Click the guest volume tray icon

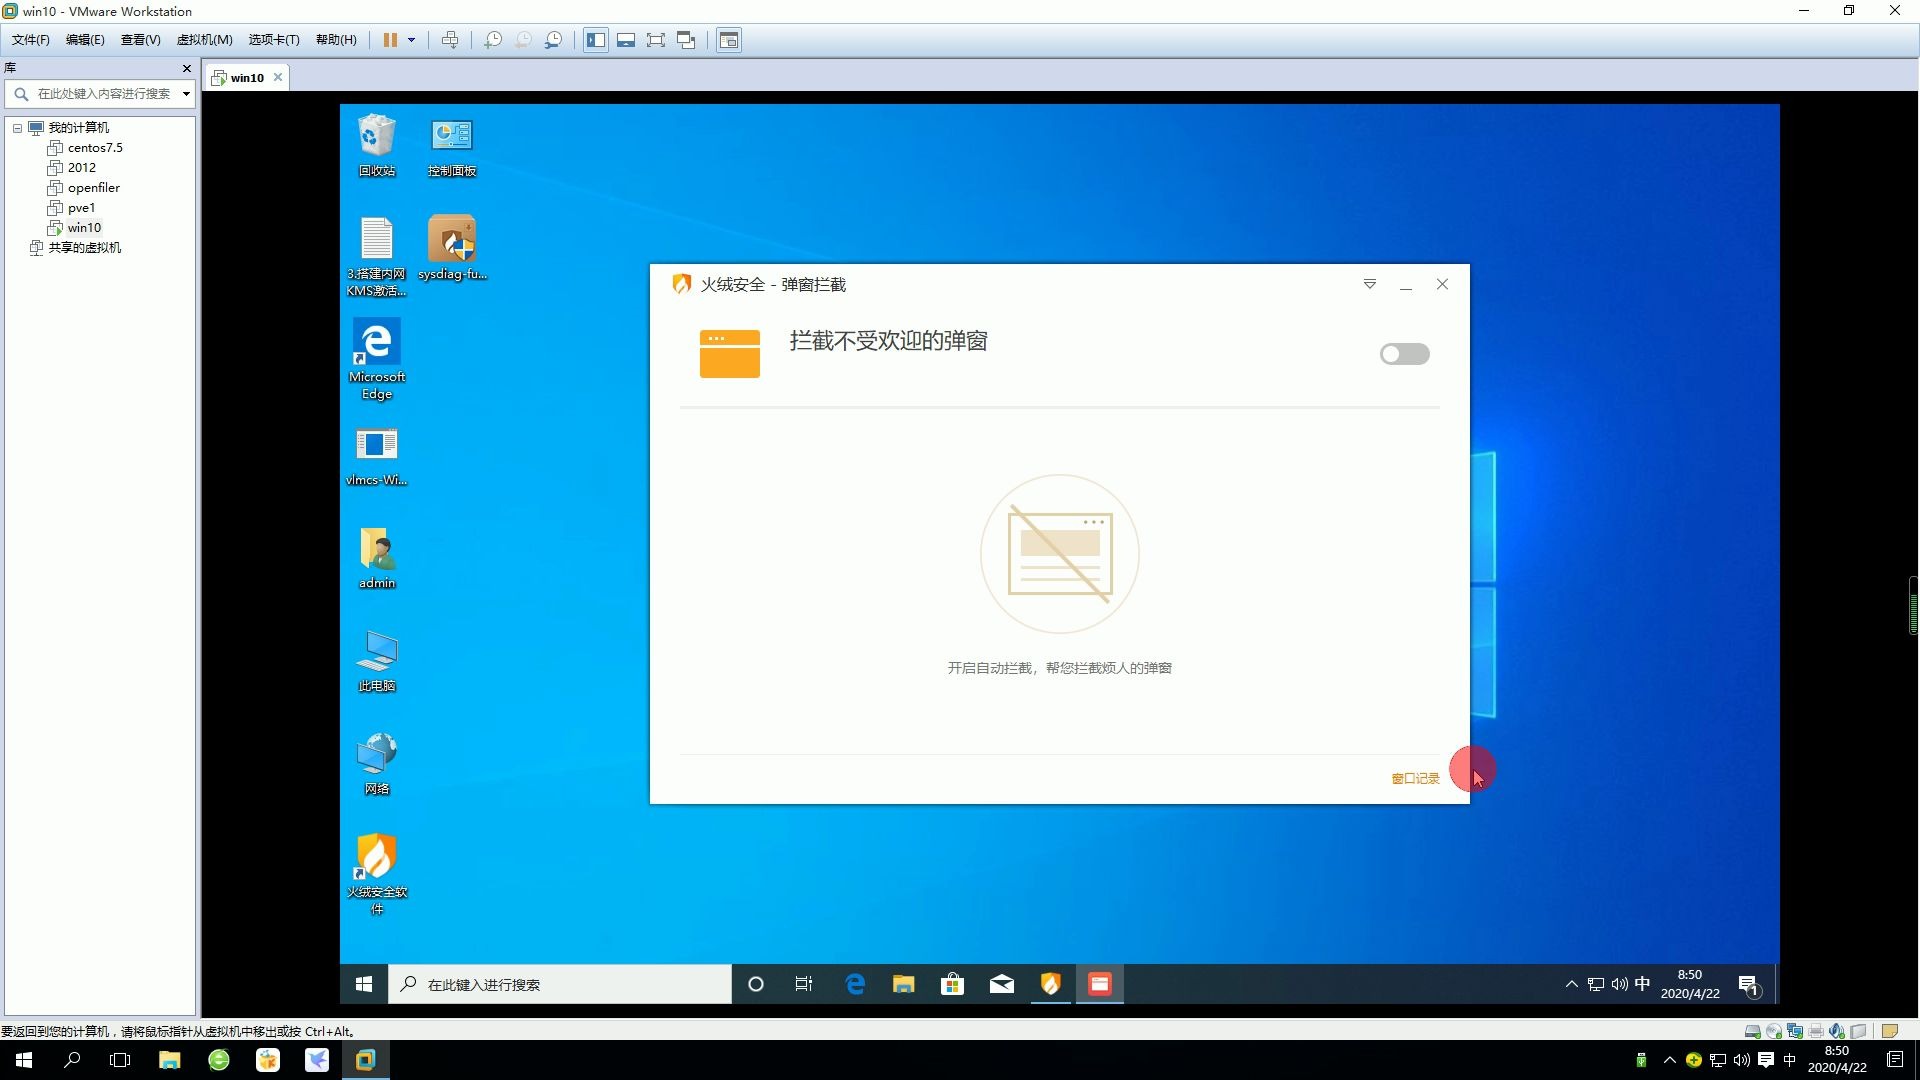pyautogui.click(x=1619, y=984)
